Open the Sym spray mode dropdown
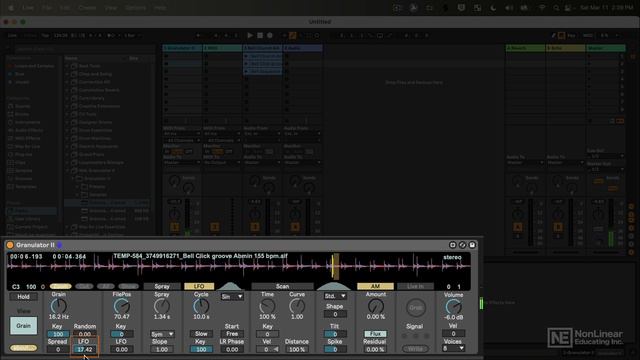640x360 pixels. click(x=162, y=334)
